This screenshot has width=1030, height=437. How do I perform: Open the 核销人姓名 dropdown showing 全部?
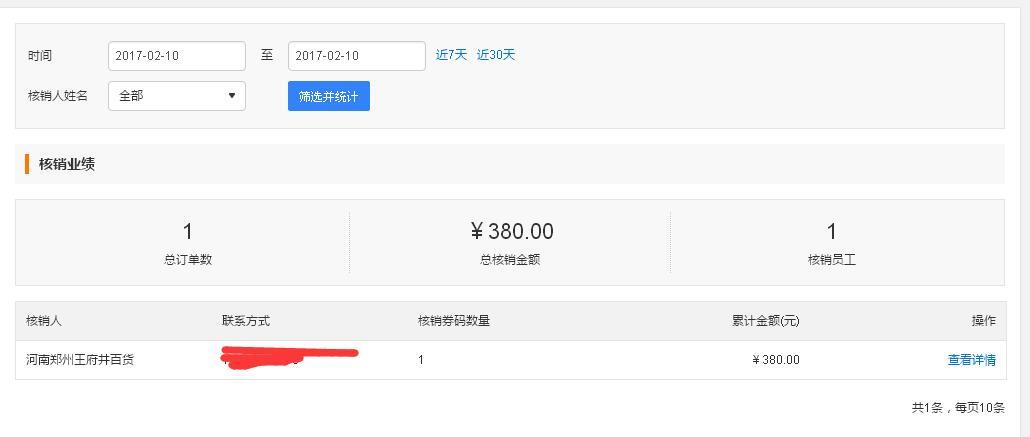[x=177, y=96]
